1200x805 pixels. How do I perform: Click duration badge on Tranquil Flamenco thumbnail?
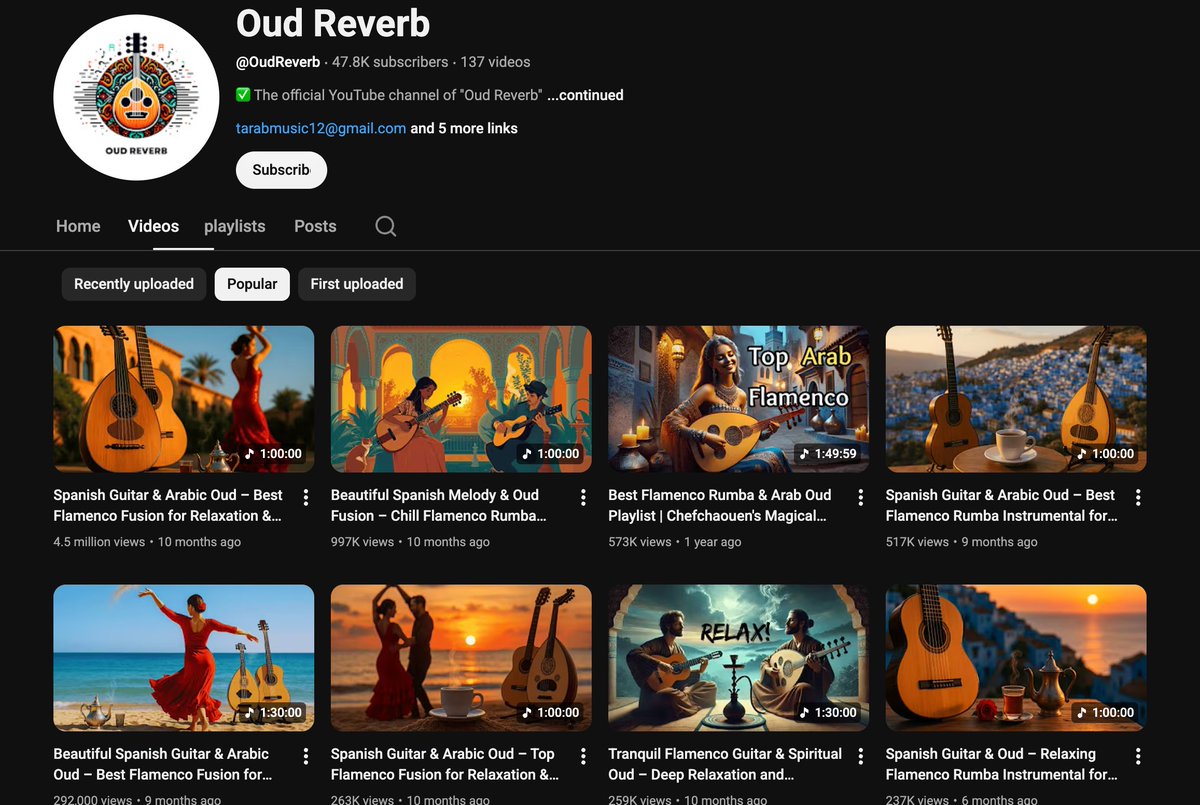(x=829, y=712)
